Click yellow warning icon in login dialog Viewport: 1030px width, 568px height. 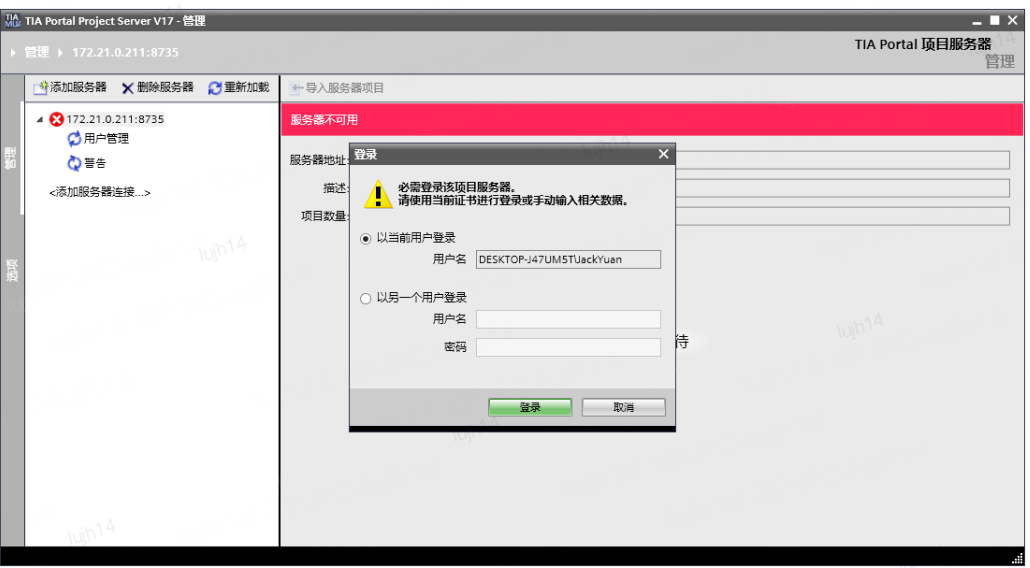pos(378,194)
